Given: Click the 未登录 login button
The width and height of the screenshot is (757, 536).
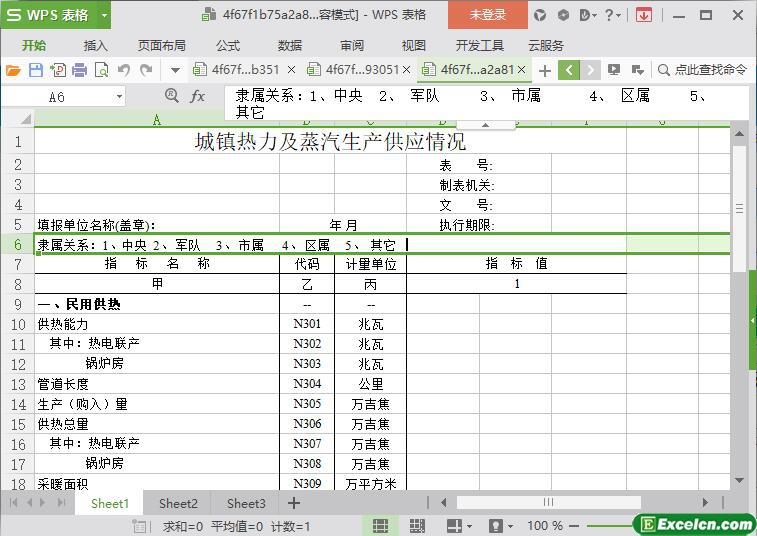Looking at the screenshot, I should pos(487,15).
